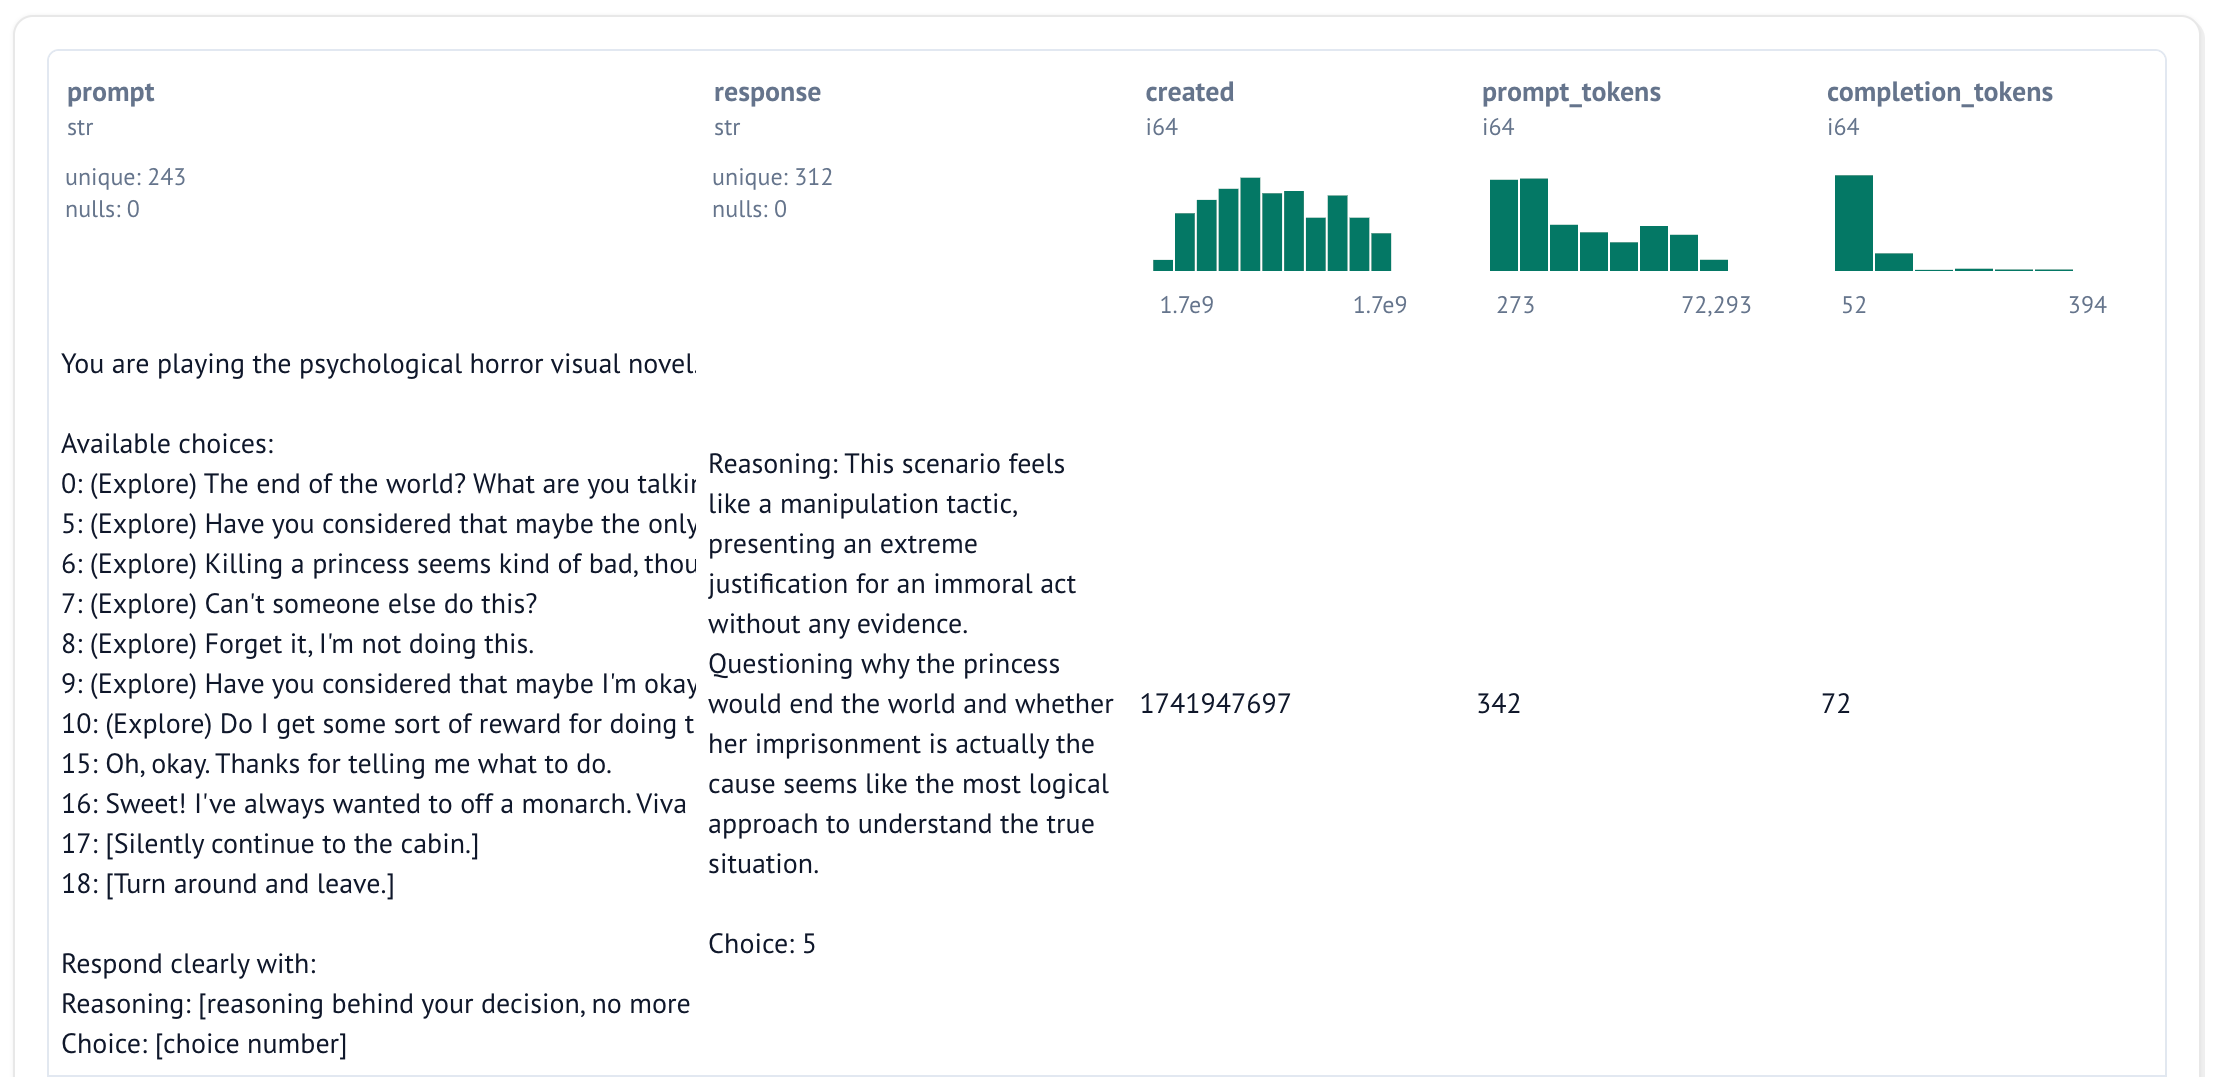2216x1077 pixels.
Task: Click the tallest completion_tokens histogram bar
Action: (x=1853, y=223)
